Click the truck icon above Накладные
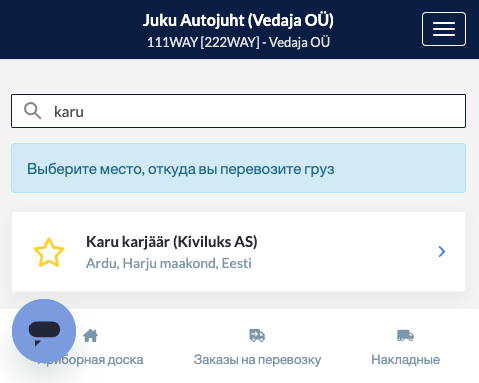 pyautogui.click(x=405, y=335)
